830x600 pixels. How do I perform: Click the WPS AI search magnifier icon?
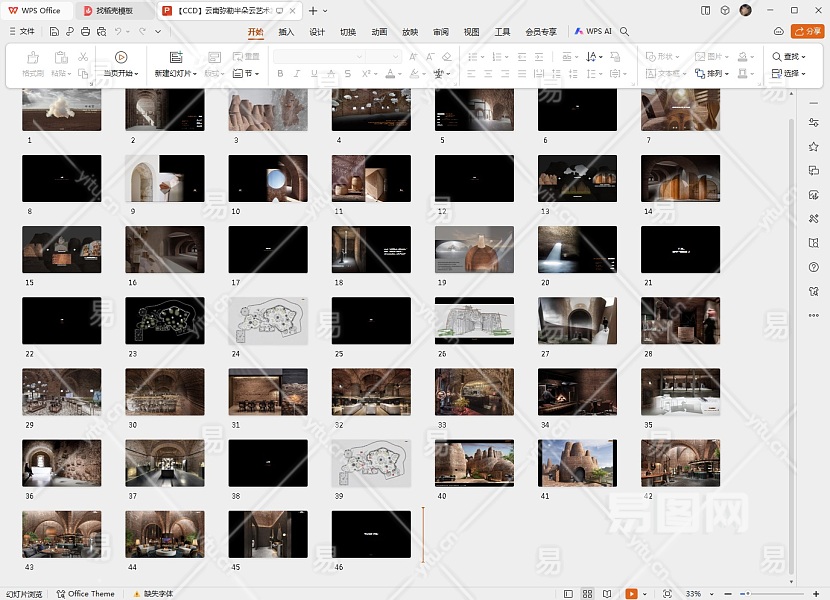[625, 32]
